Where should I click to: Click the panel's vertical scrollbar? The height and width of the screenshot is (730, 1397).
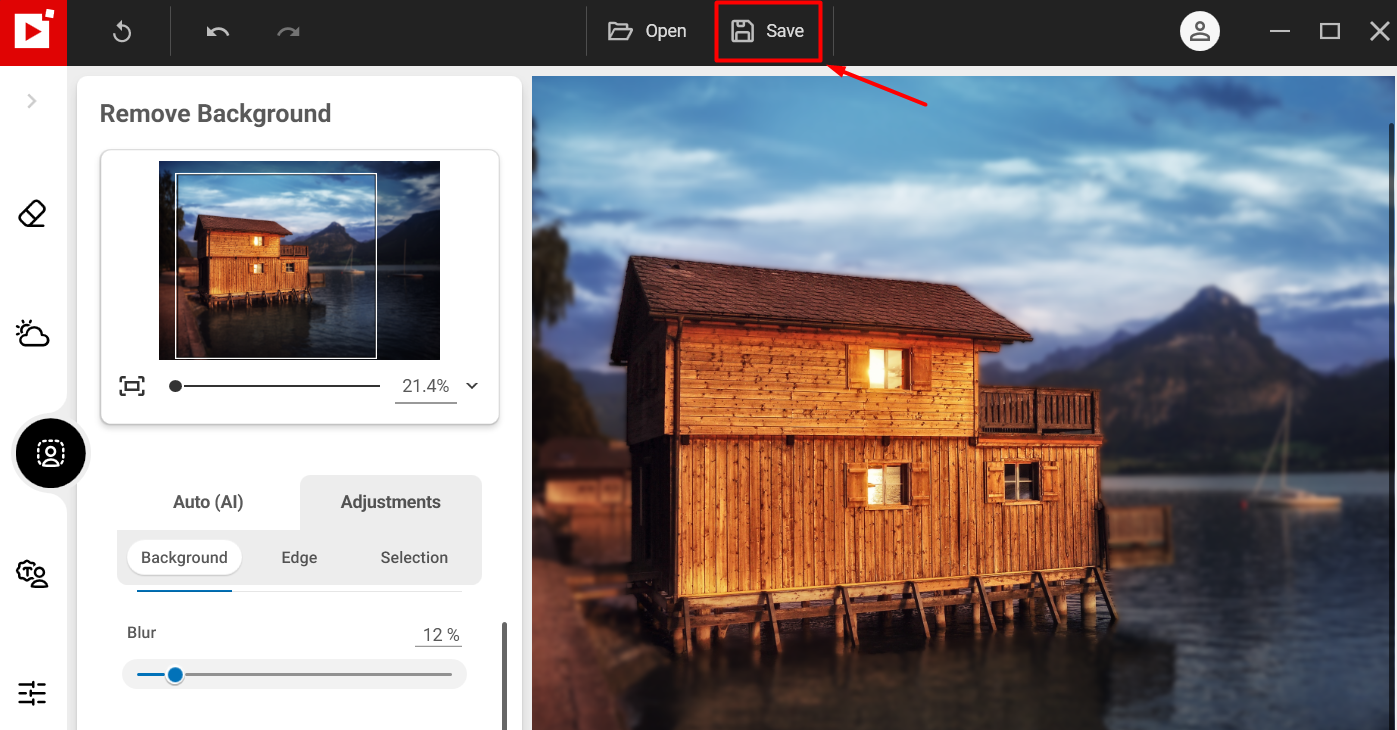click(504, 675)
